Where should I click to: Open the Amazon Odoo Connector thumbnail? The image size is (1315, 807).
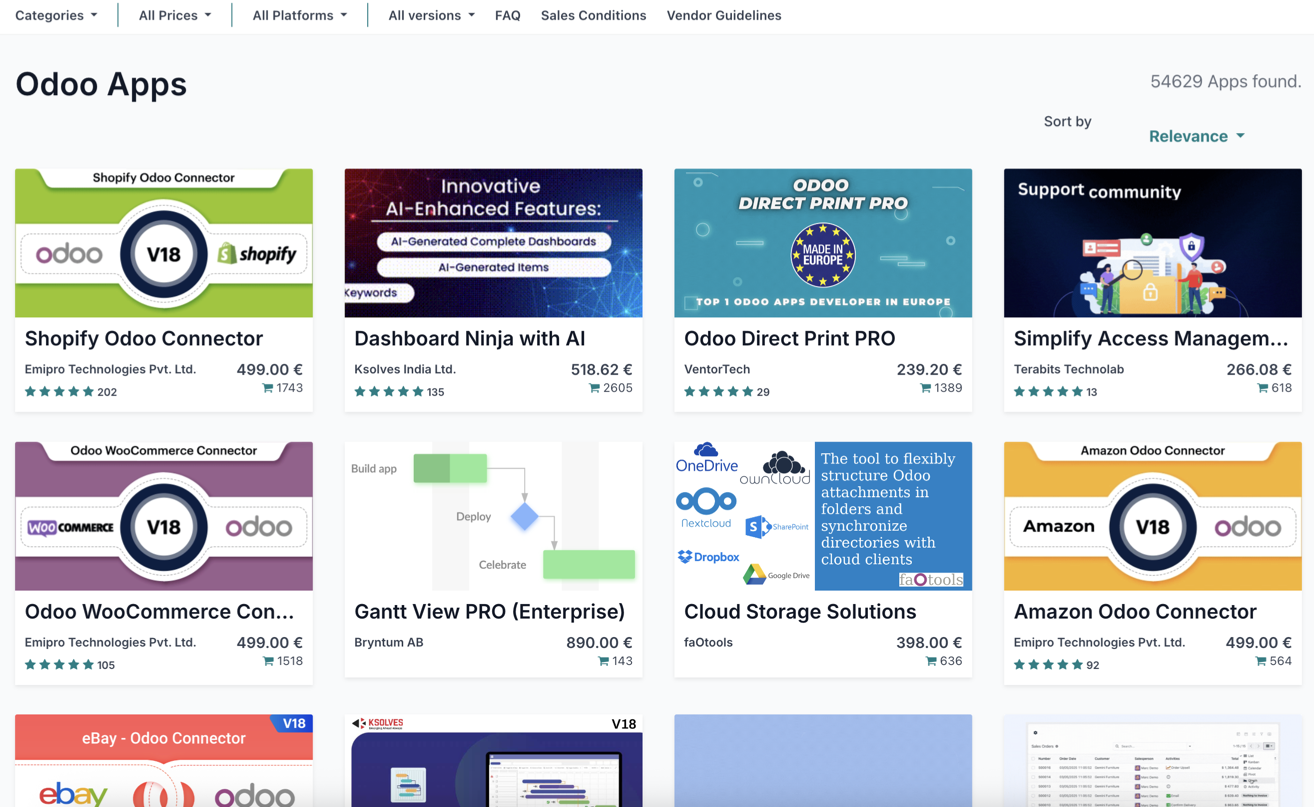tap(1153, 516)
